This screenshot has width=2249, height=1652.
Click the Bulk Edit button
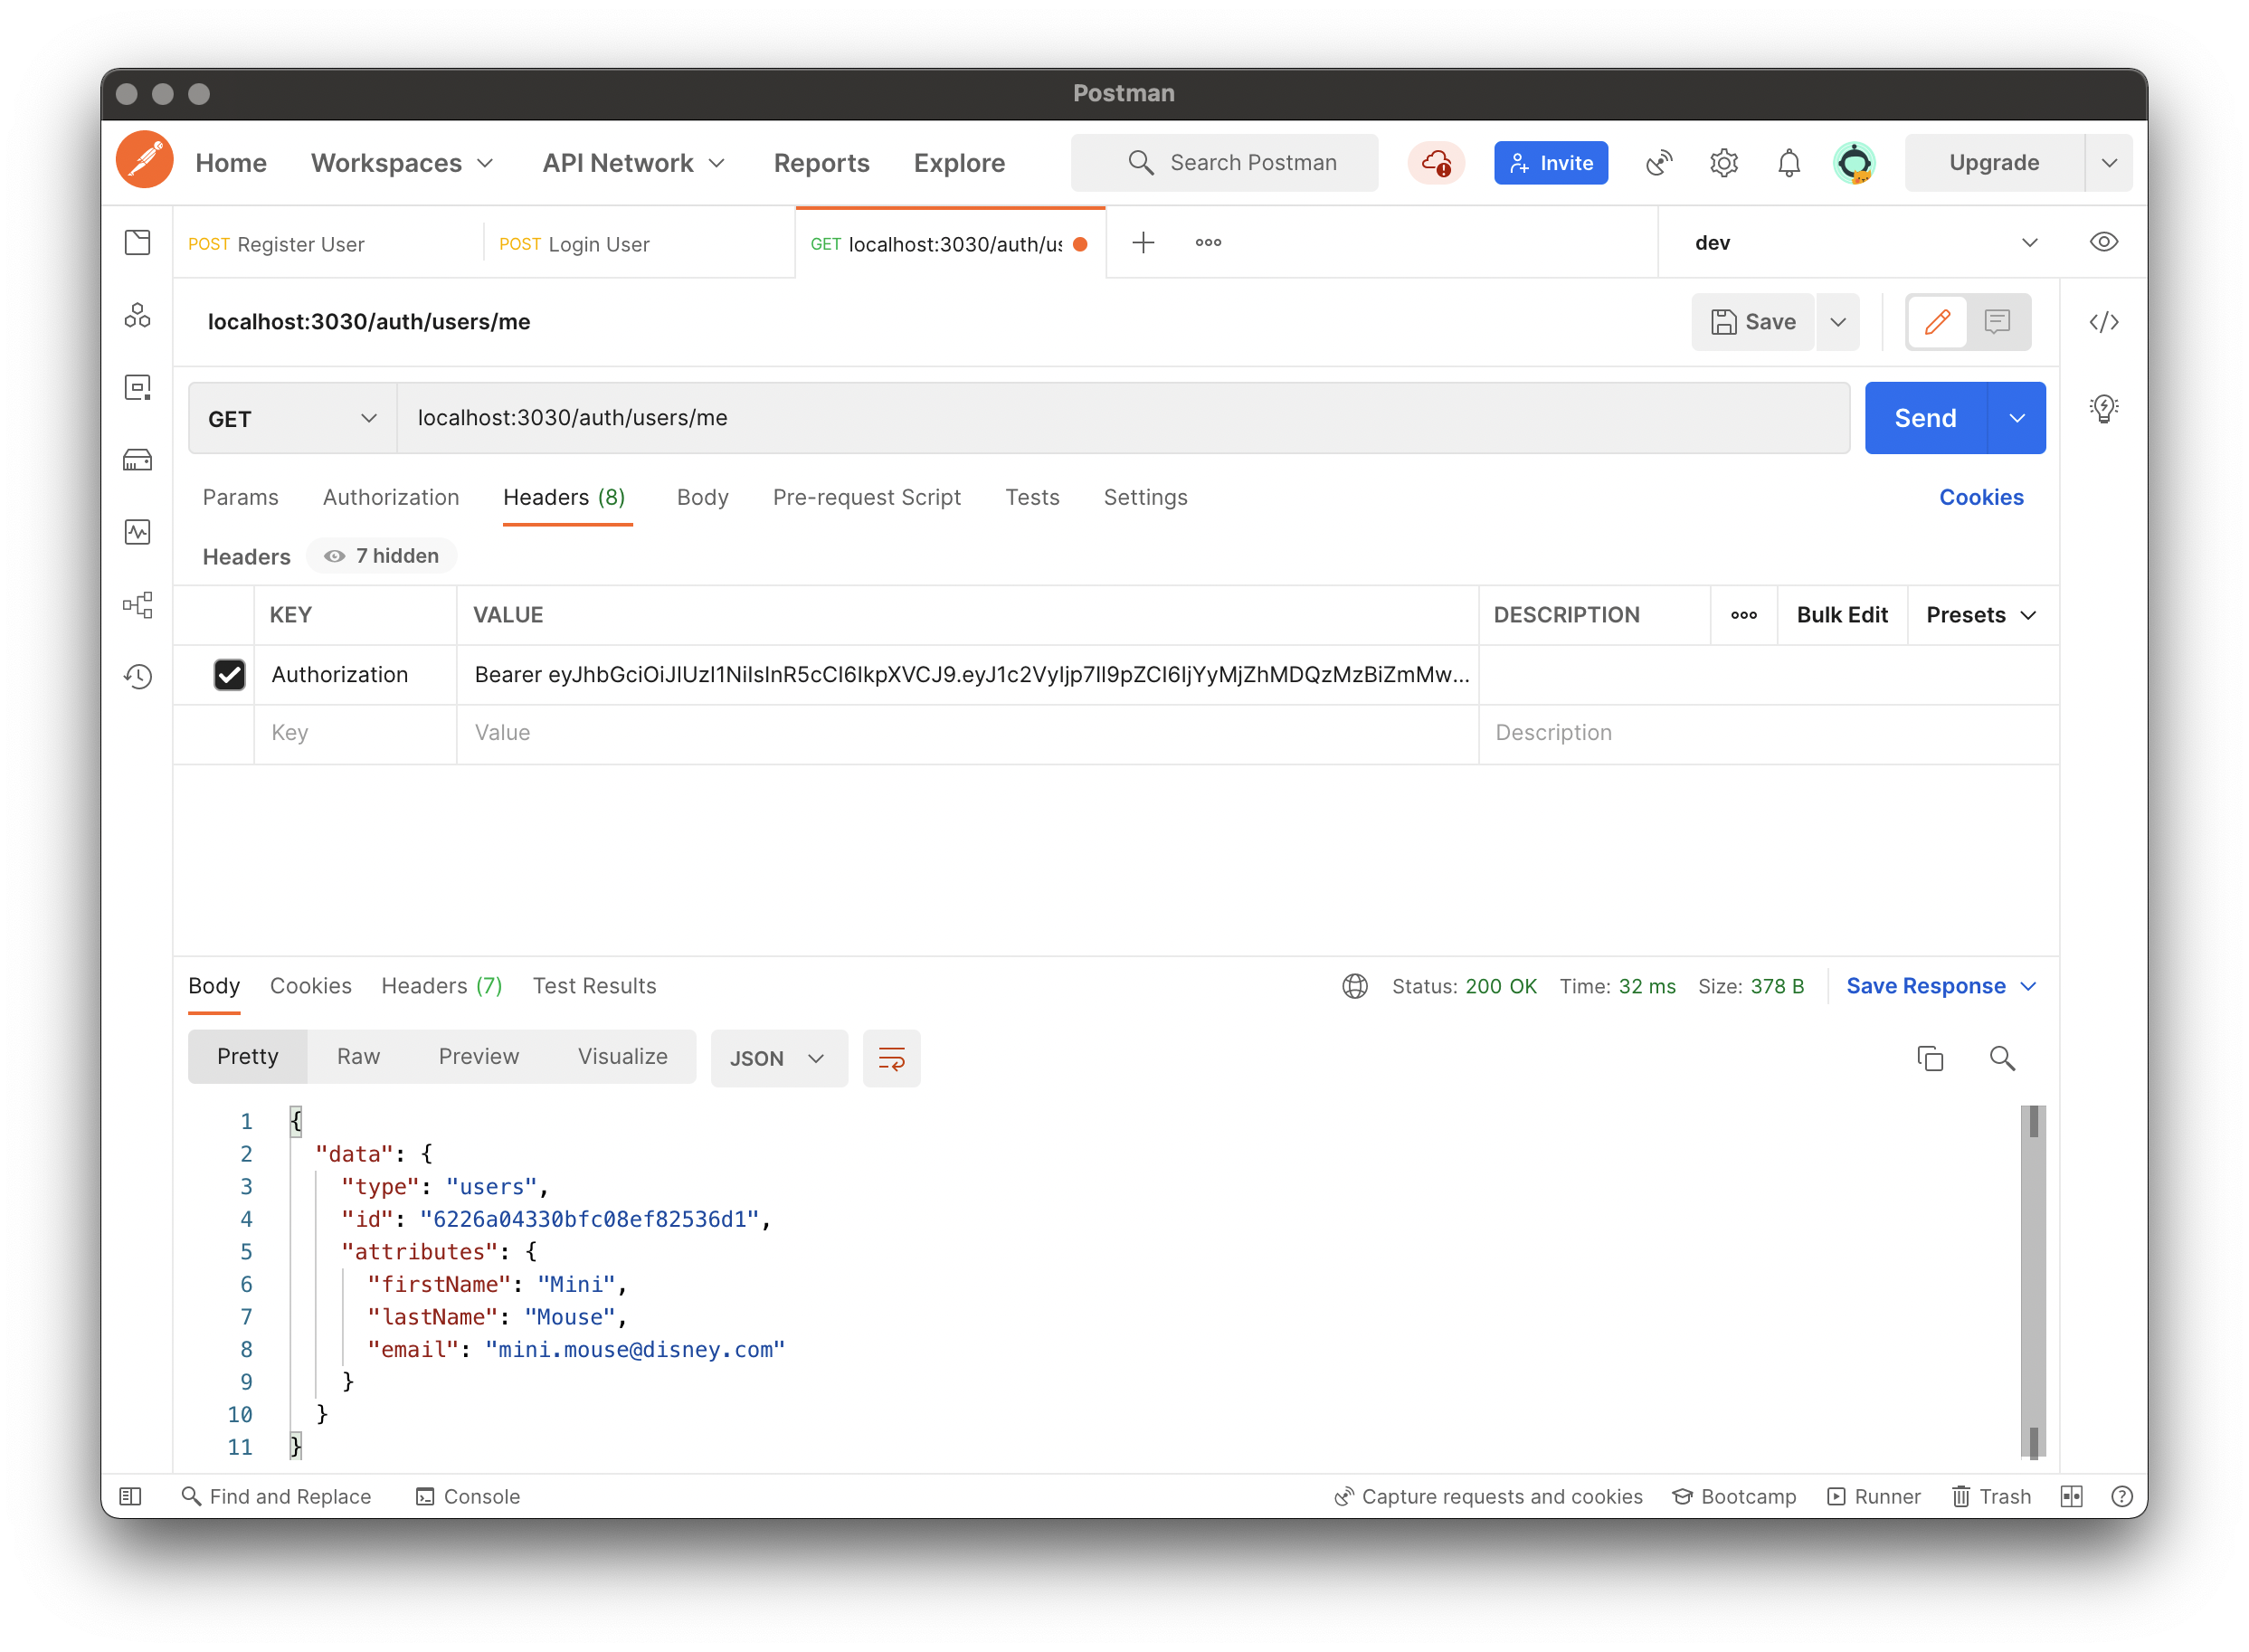pyautogui.click(x=1841, y=615)
